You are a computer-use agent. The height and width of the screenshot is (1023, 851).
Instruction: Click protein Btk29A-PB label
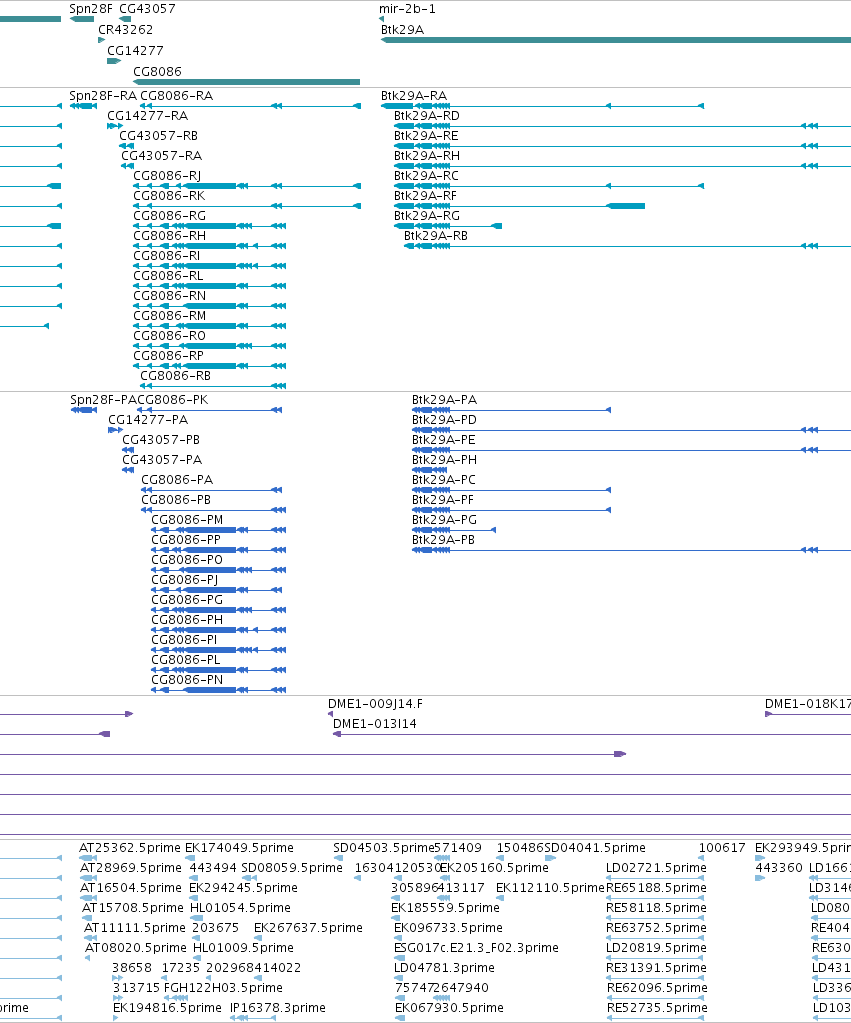[444, 540]
